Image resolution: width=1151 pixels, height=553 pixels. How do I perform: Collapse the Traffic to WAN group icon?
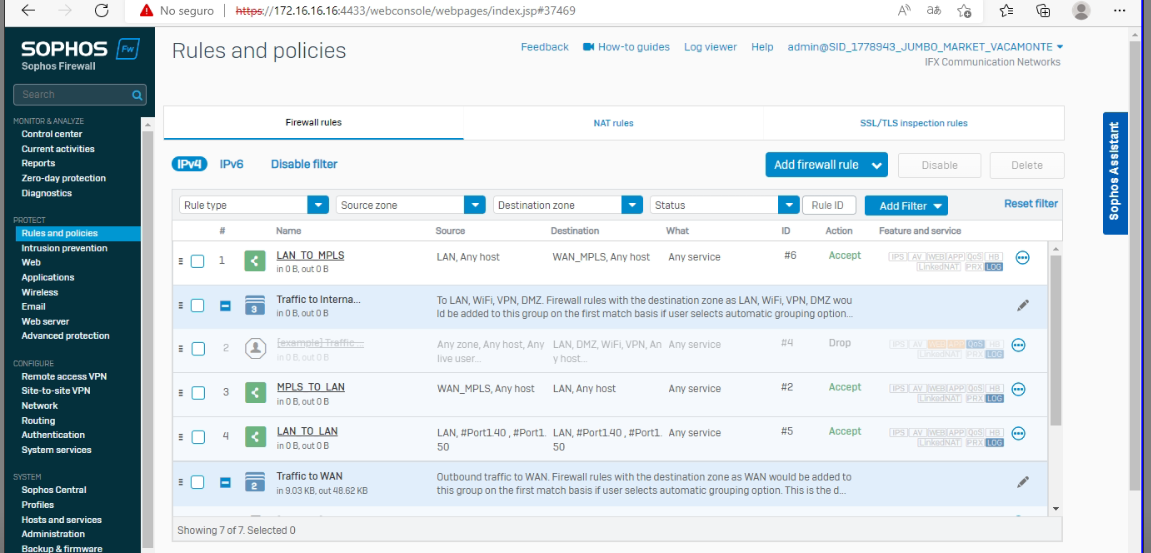[x=225, y=482]
